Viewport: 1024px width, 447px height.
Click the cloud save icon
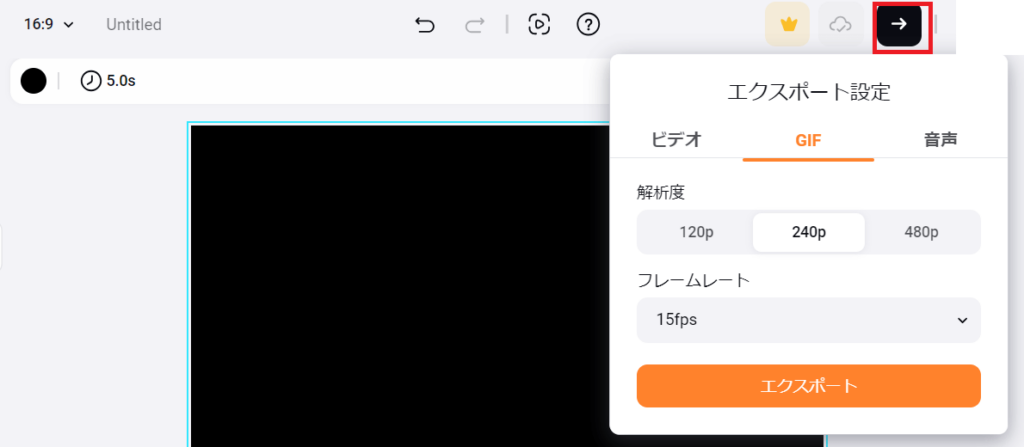(x=840, y=25)
